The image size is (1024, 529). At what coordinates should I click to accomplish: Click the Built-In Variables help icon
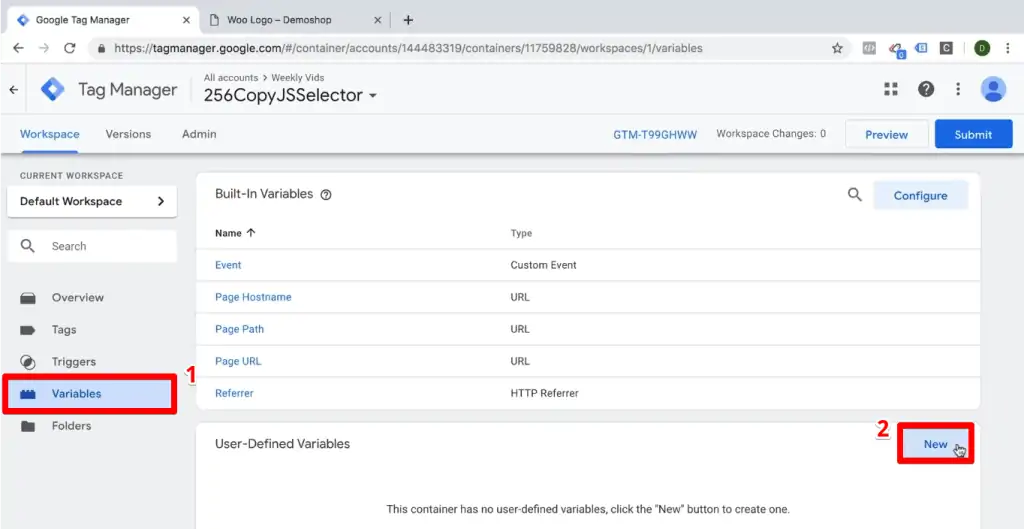click(326, 195)
